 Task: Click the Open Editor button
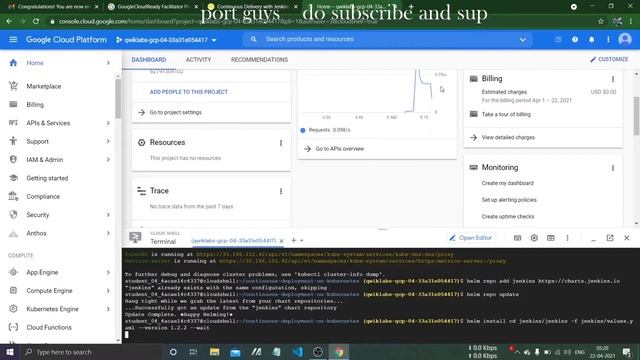pos(471,238)
